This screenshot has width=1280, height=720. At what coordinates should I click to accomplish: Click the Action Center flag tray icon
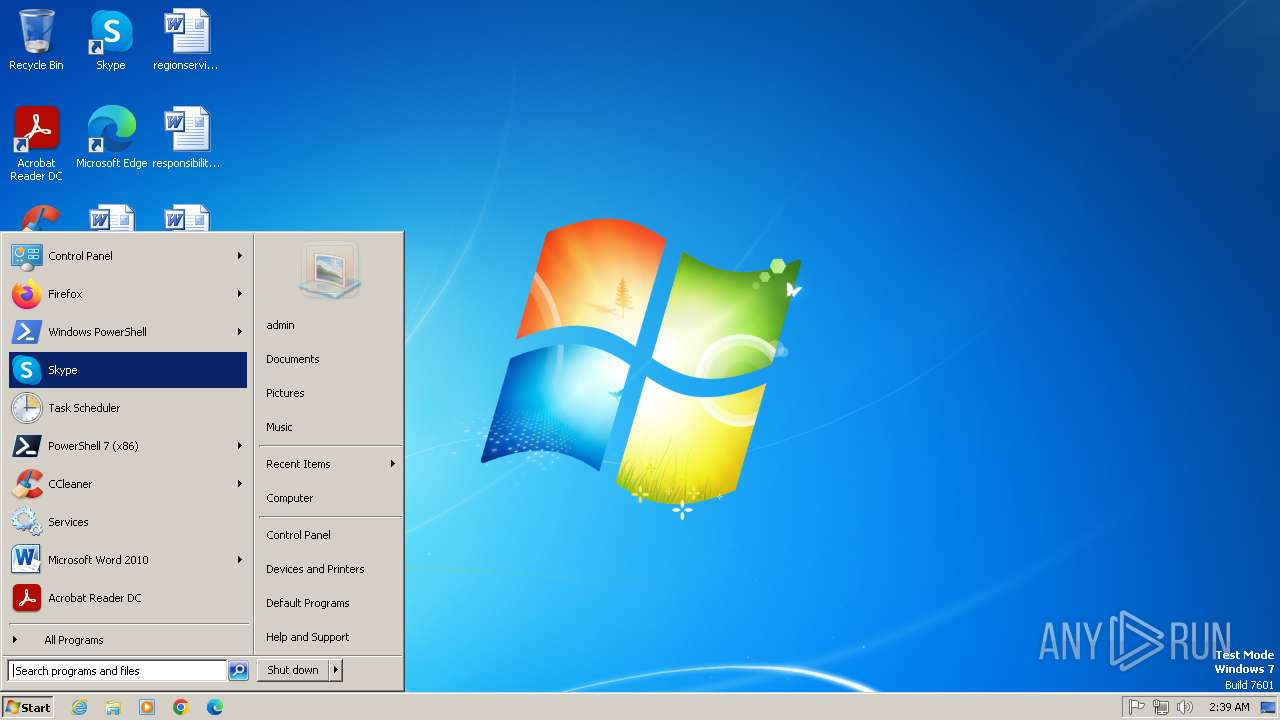coord(1137,707)
